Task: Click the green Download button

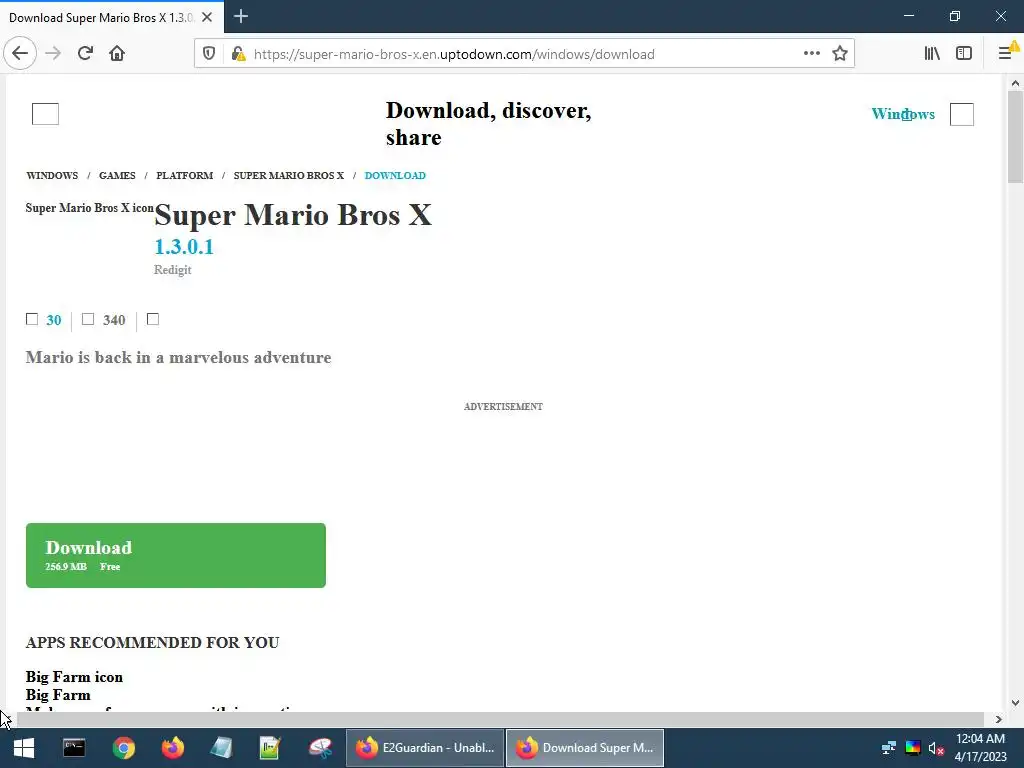Action: click(176, 555)
